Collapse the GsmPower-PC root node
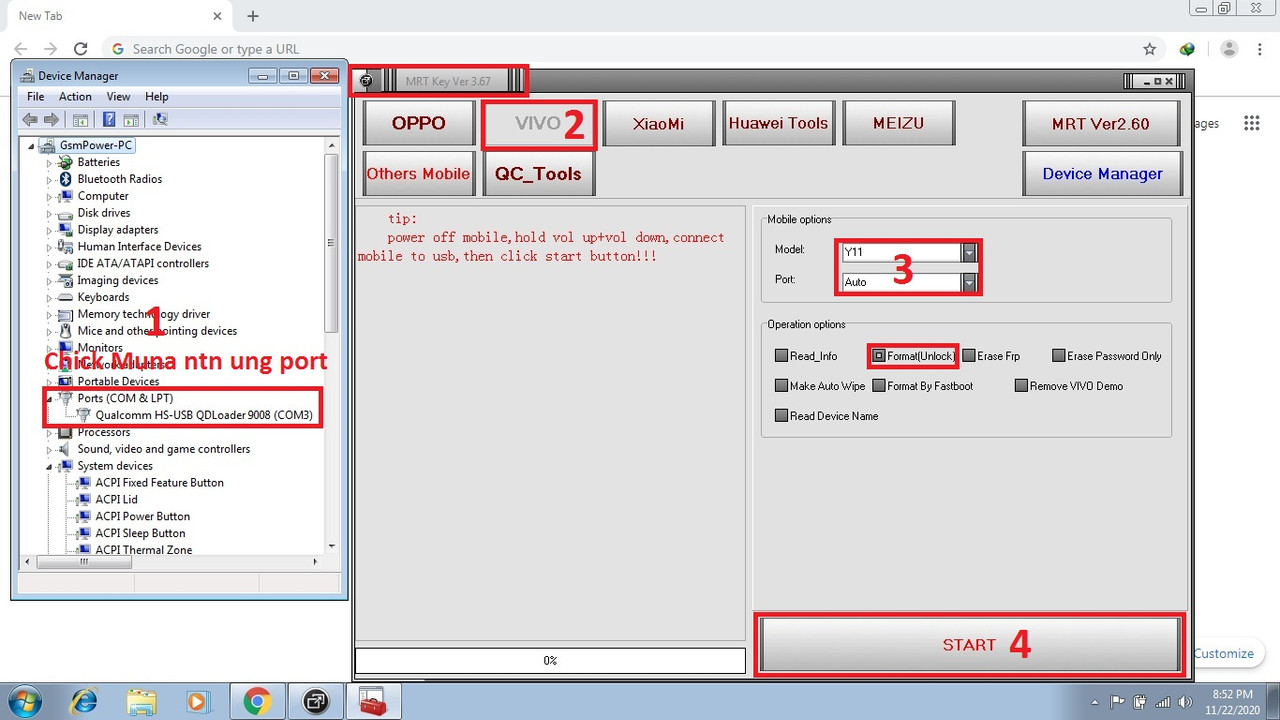Screen dimensions: 1280x720 point(31,146)
